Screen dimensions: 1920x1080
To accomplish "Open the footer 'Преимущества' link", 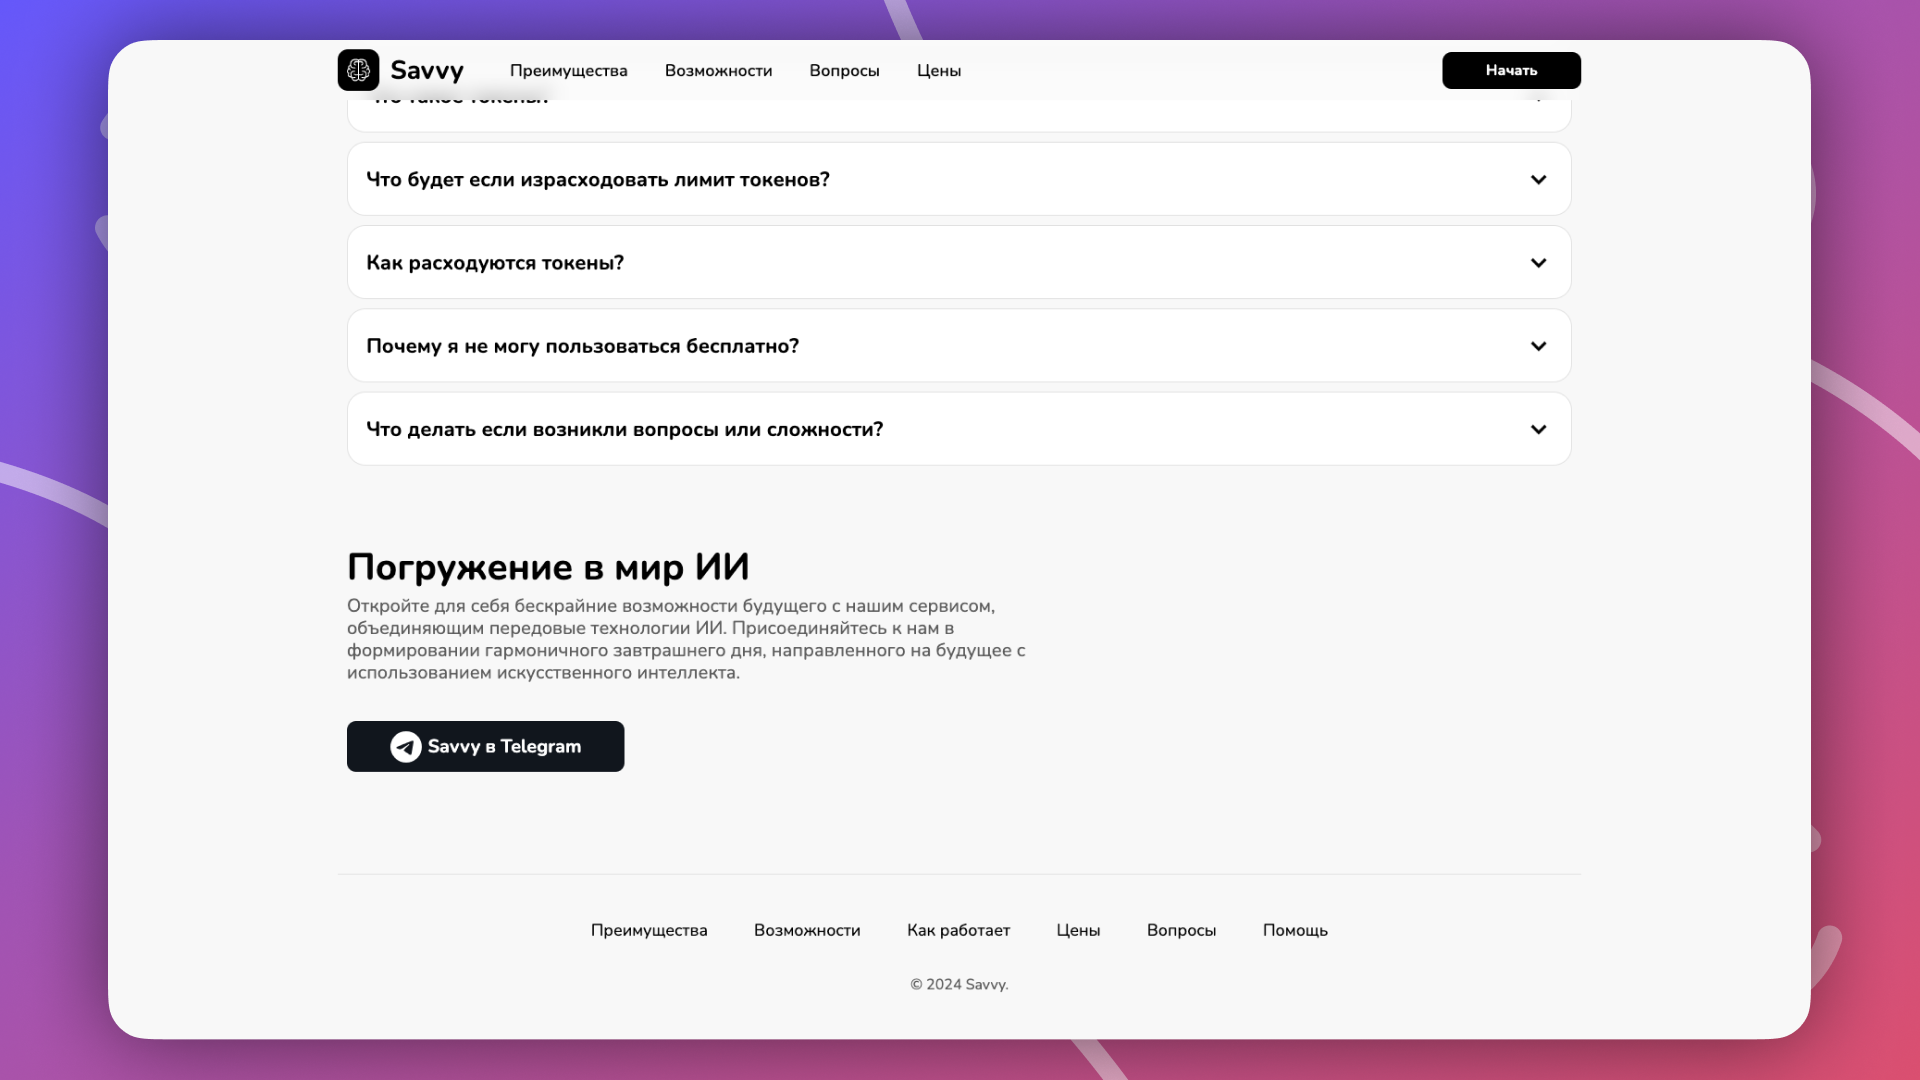I will (648, 930).
